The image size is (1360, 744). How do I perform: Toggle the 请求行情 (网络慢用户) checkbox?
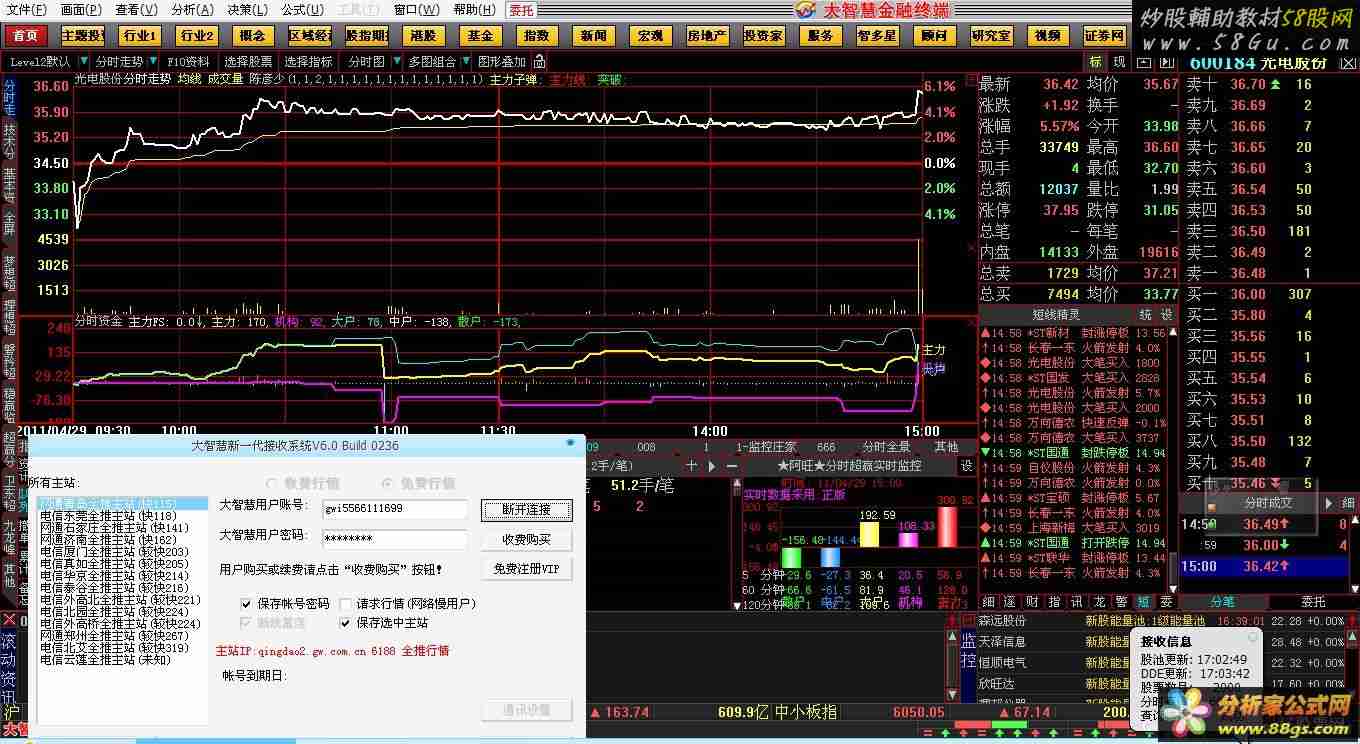(346, 604)
